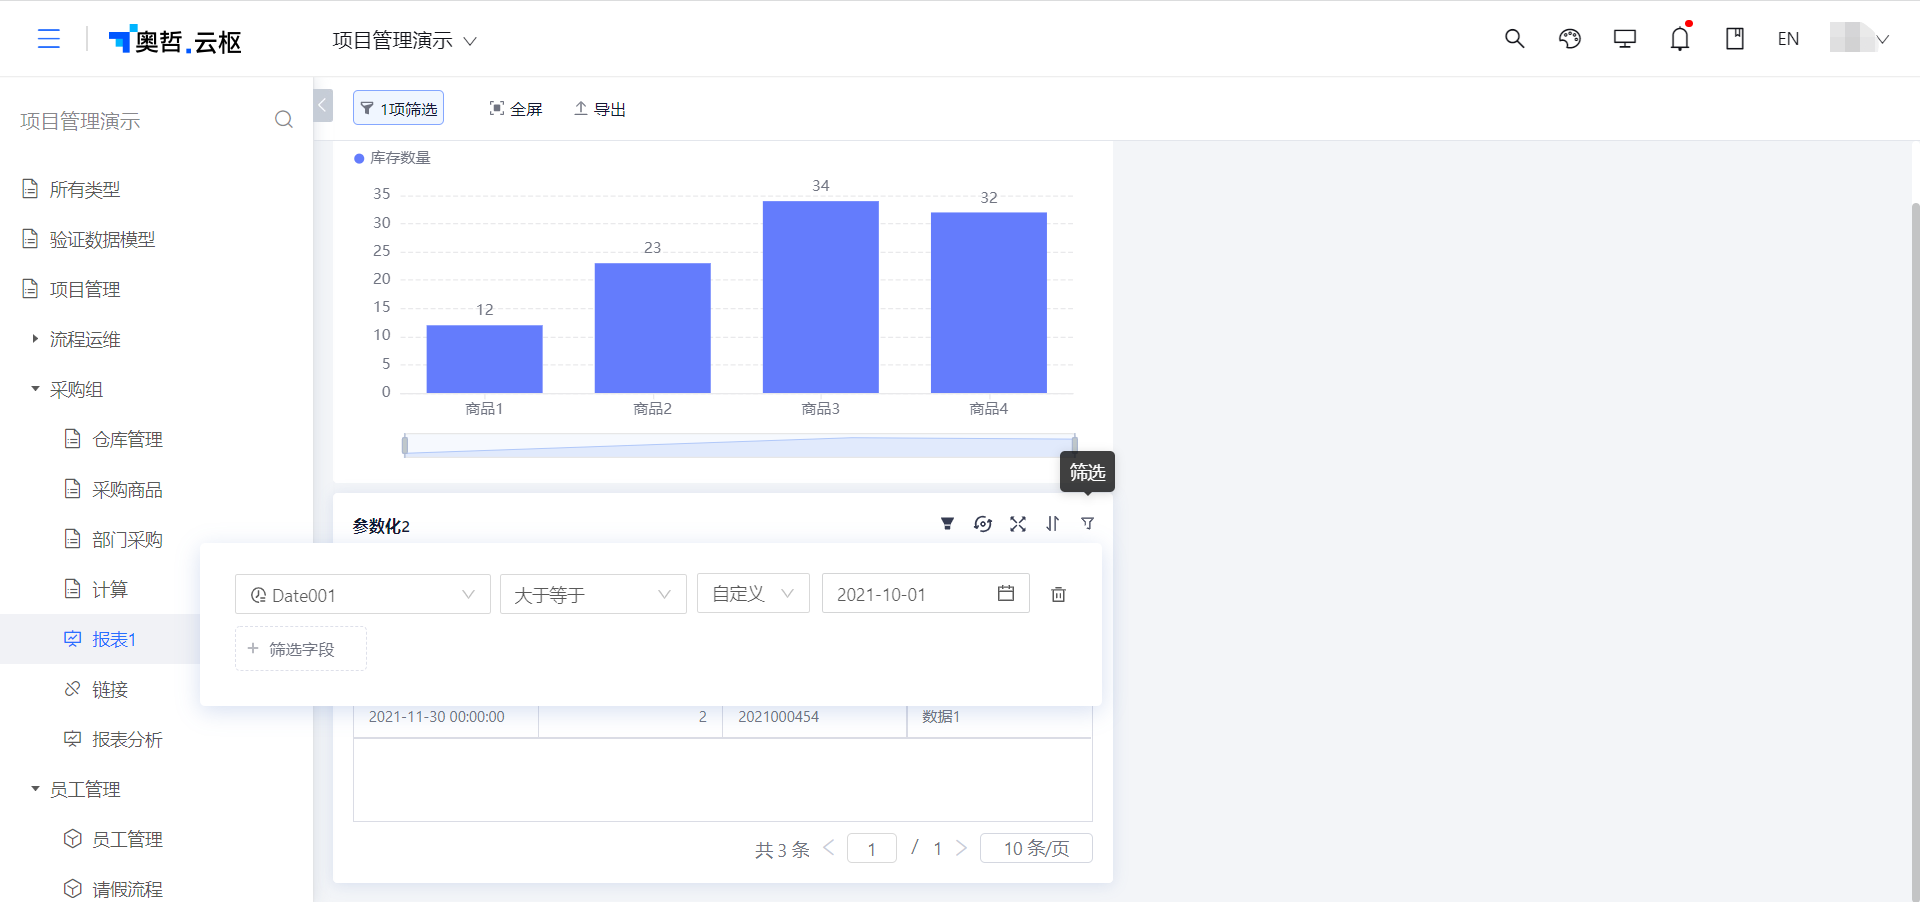Select 报表1 report item
Viewport: 1920px width, 902px height.
100,639
